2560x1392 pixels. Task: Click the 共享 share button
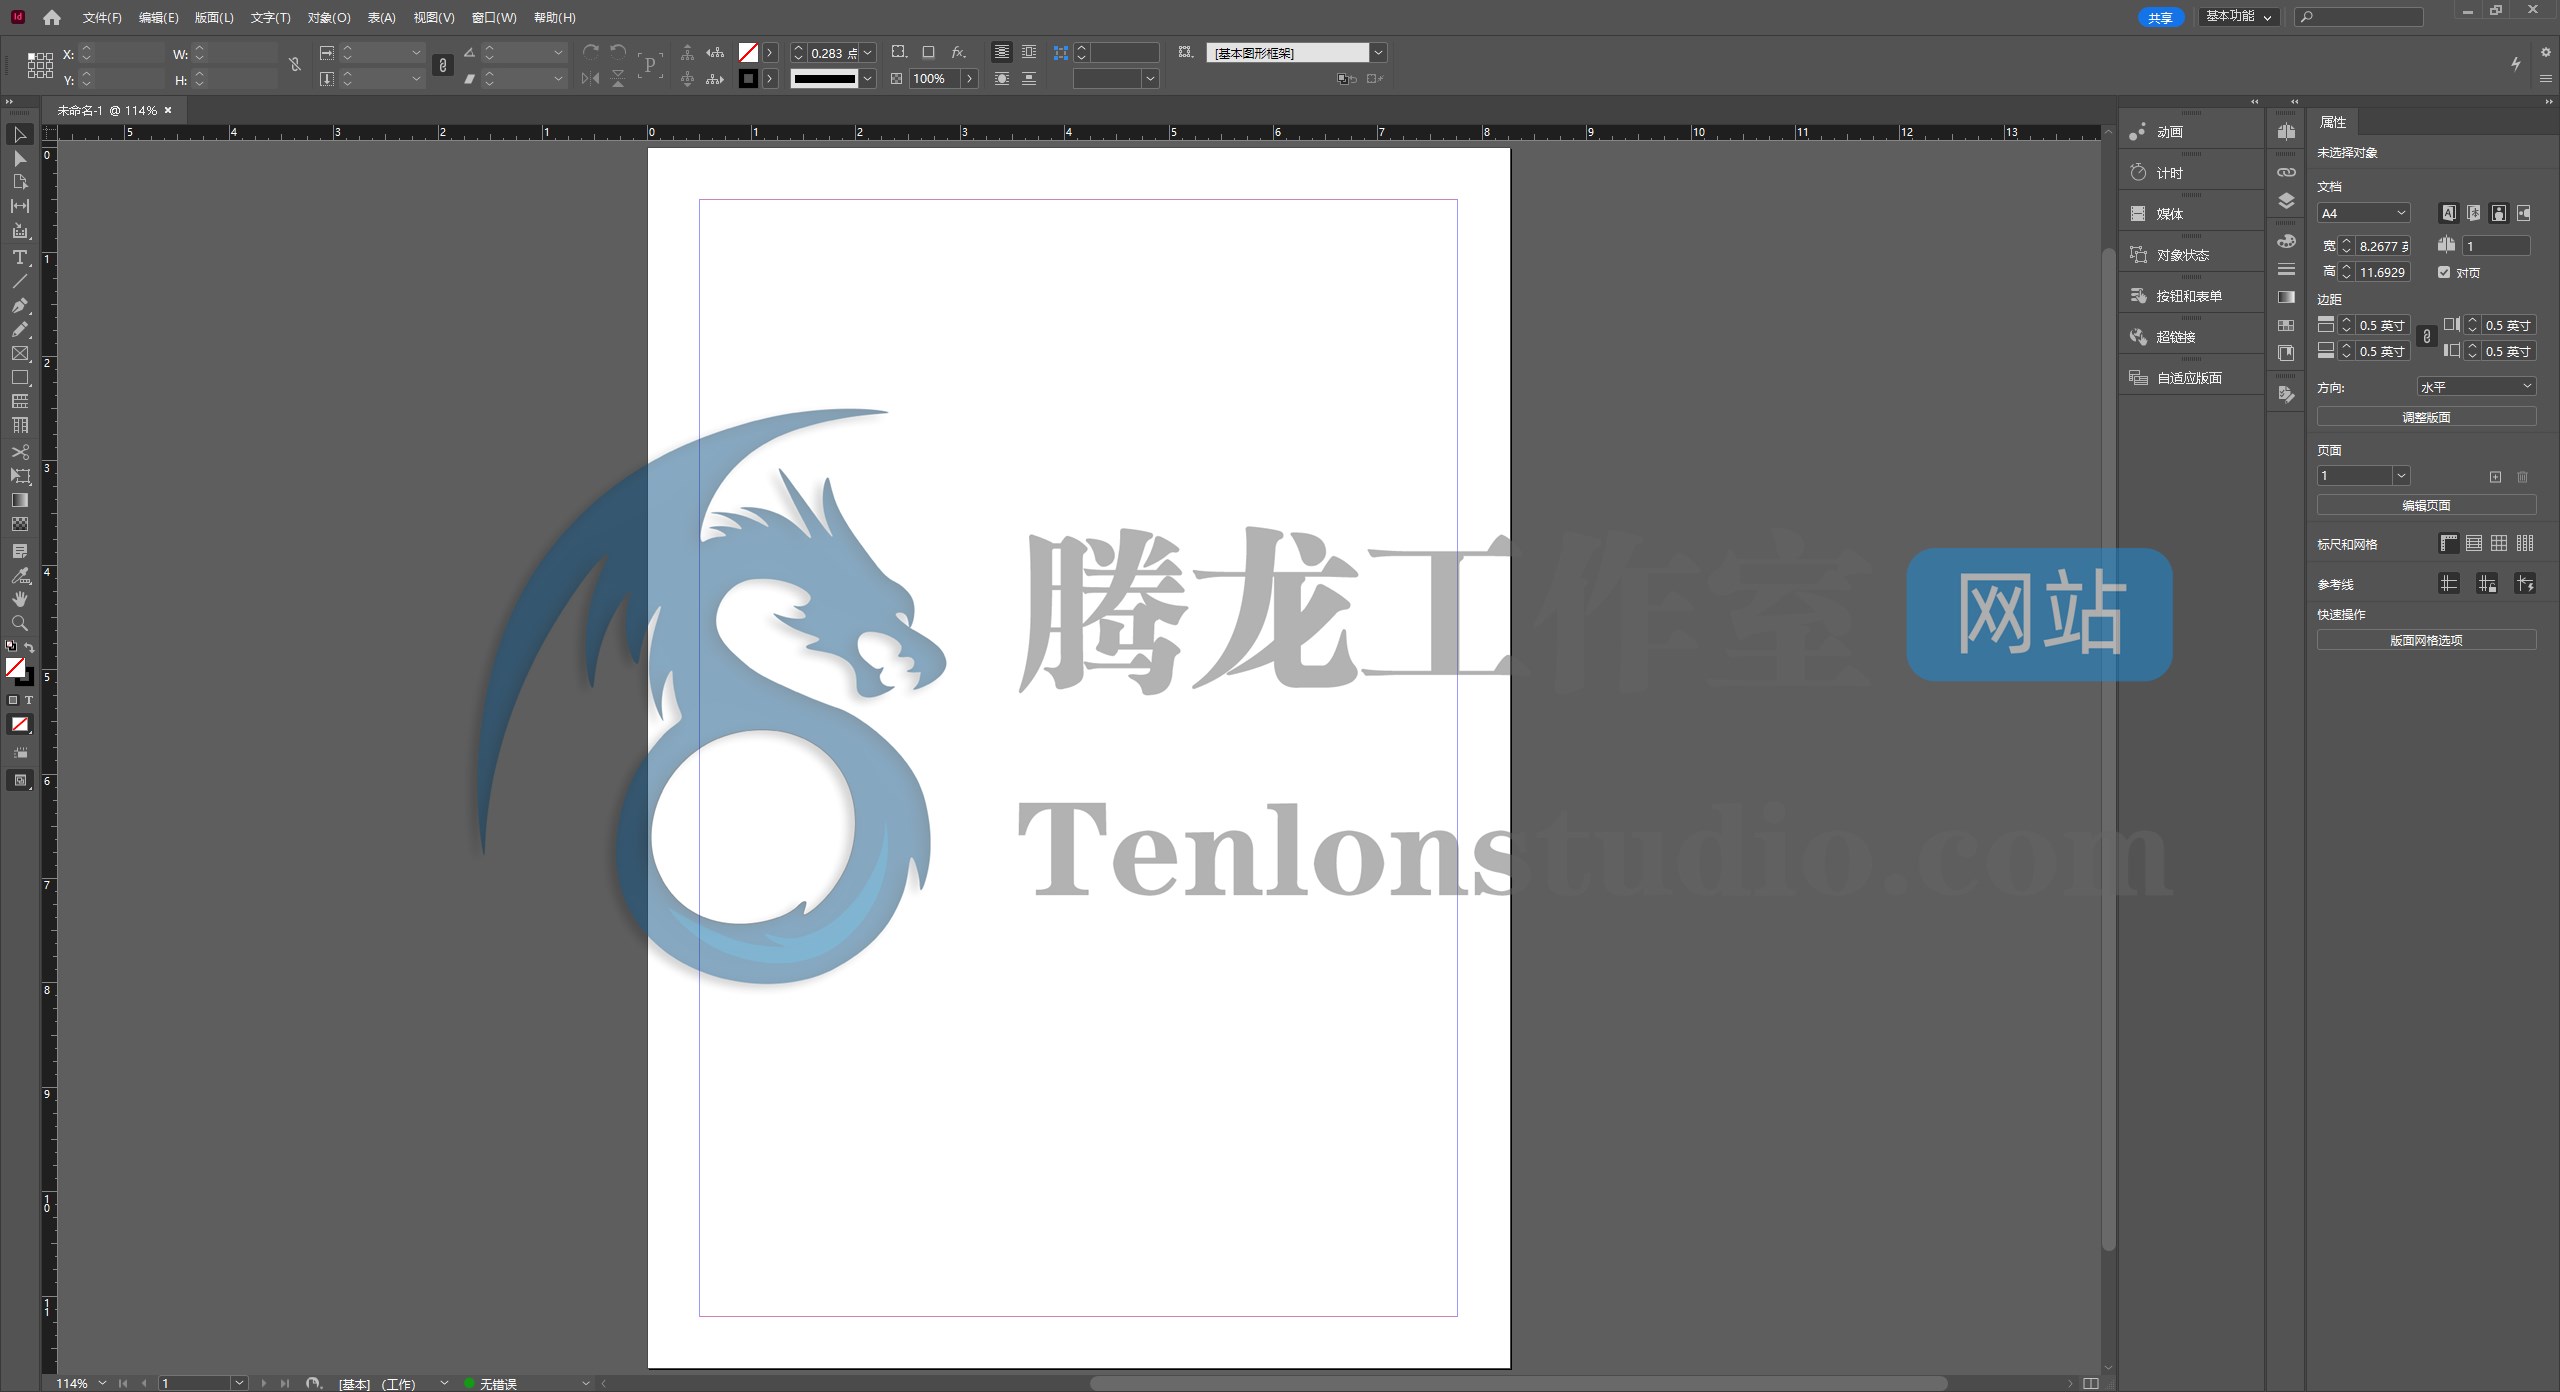2160,17
